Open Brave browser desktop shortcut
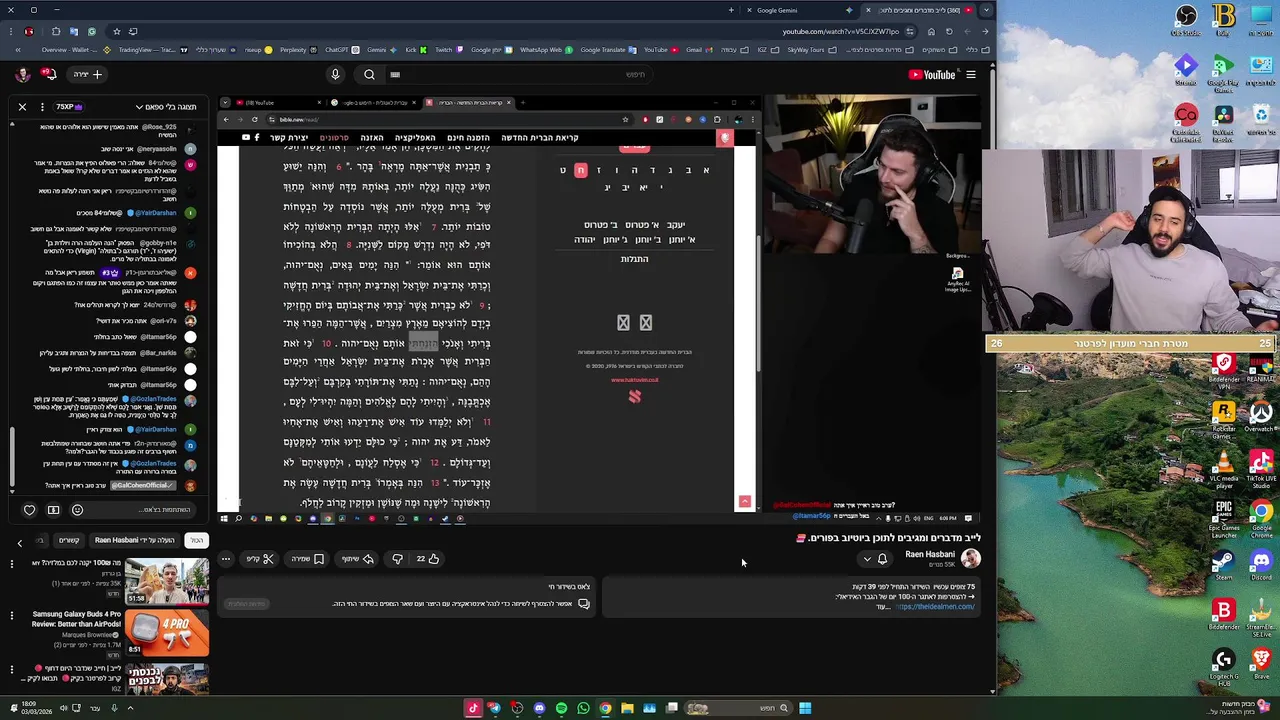 point(1261,663)
